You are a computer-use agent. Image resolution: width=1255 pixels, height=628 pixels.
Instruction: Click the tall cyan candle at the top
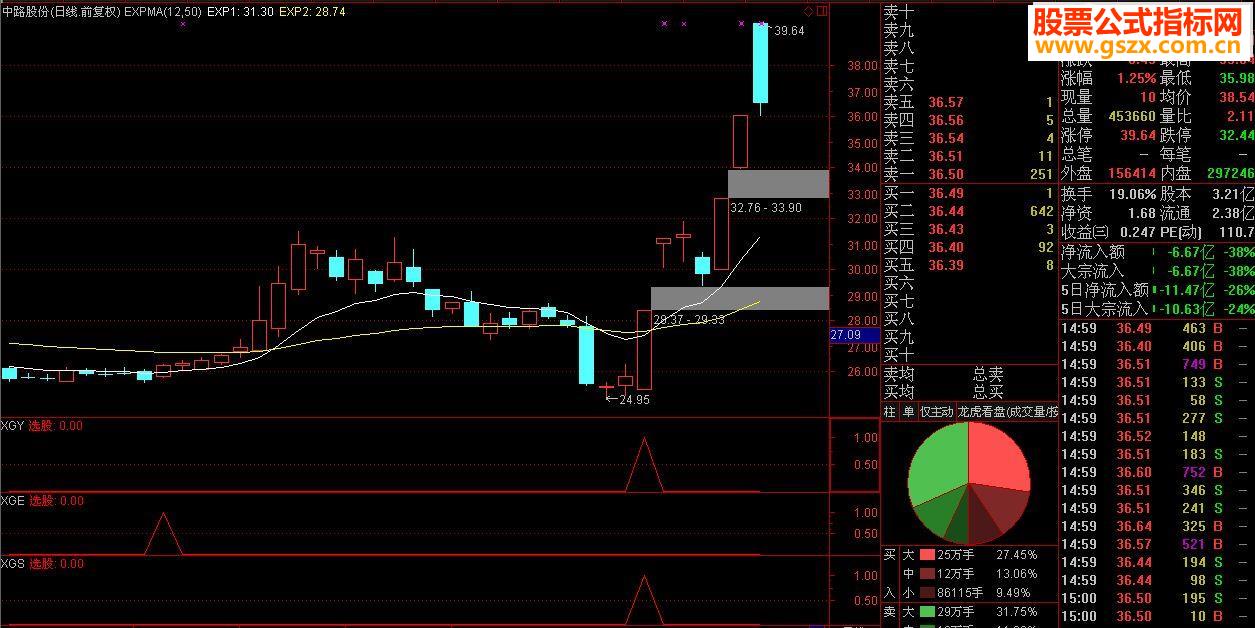point(760,62)
